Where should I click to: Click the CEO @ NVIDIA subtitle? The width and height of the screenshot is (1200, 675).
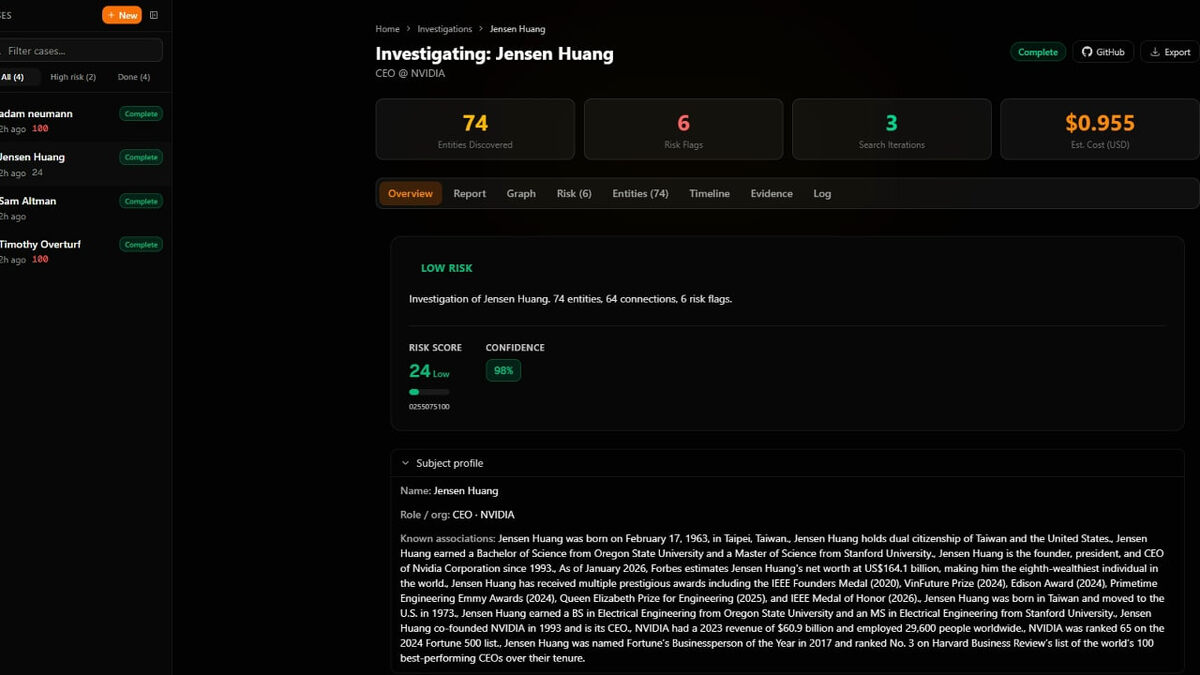tap(410, 73)
